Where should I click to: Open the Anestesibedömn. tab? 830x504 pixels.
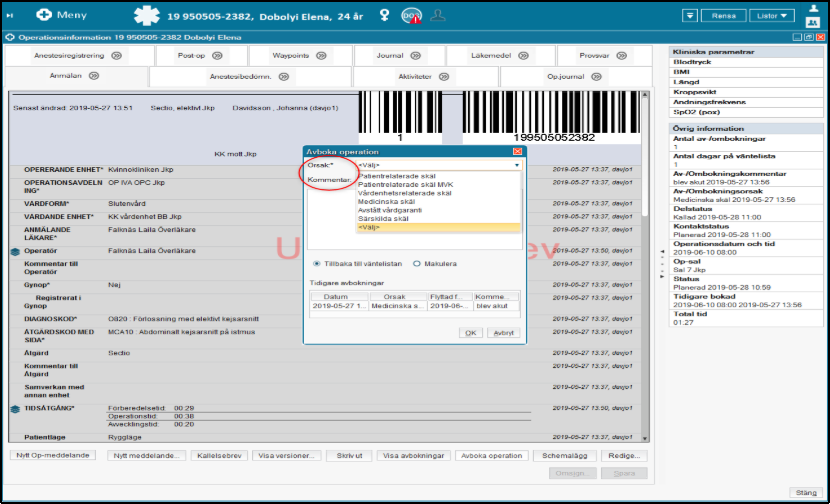243,76
